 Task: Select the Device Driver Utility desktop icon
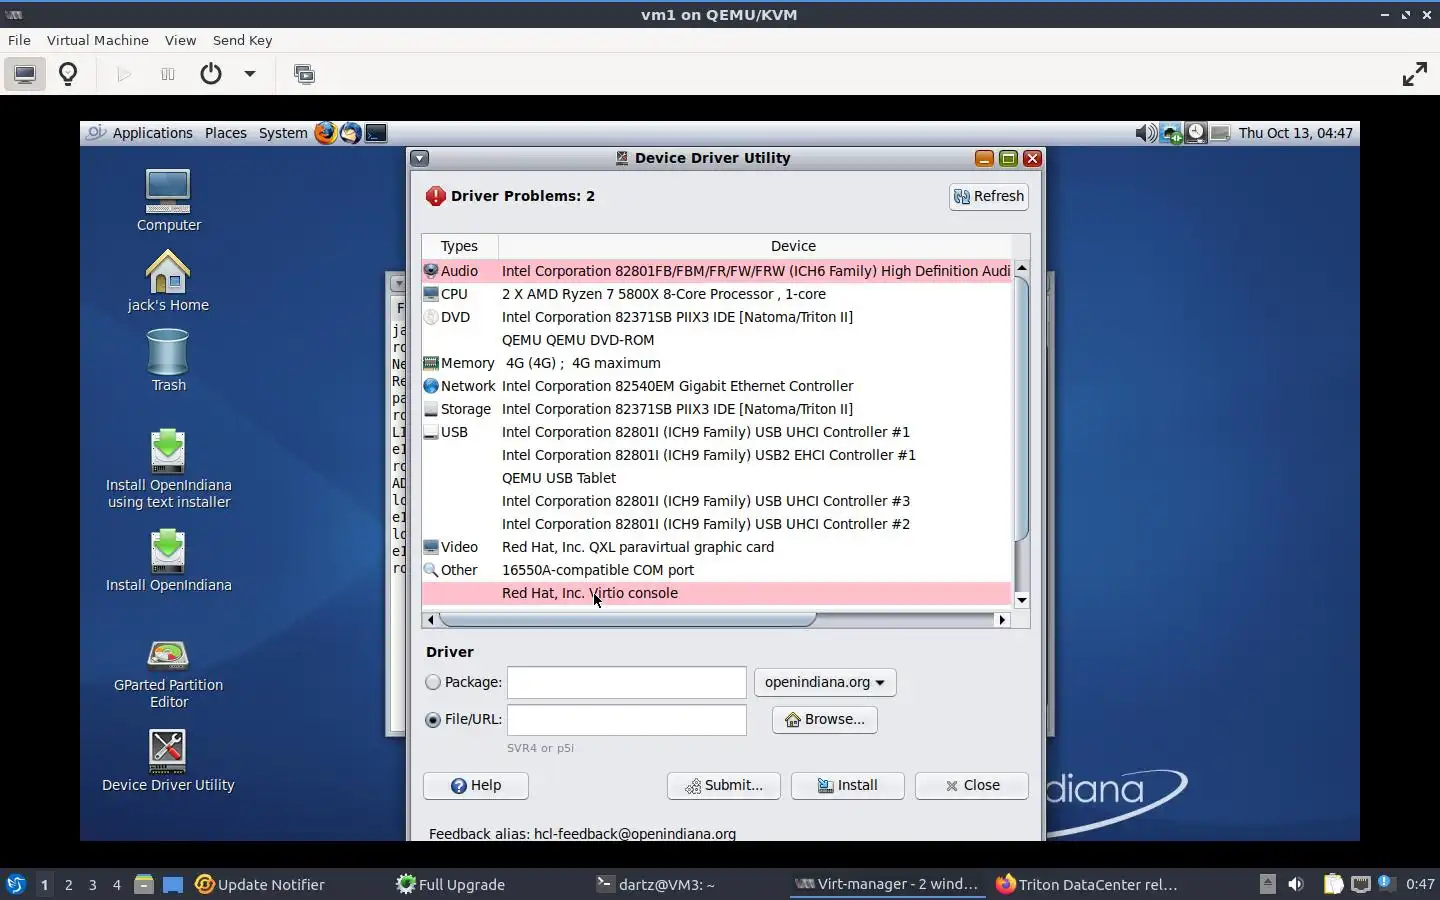coord(168,760)
